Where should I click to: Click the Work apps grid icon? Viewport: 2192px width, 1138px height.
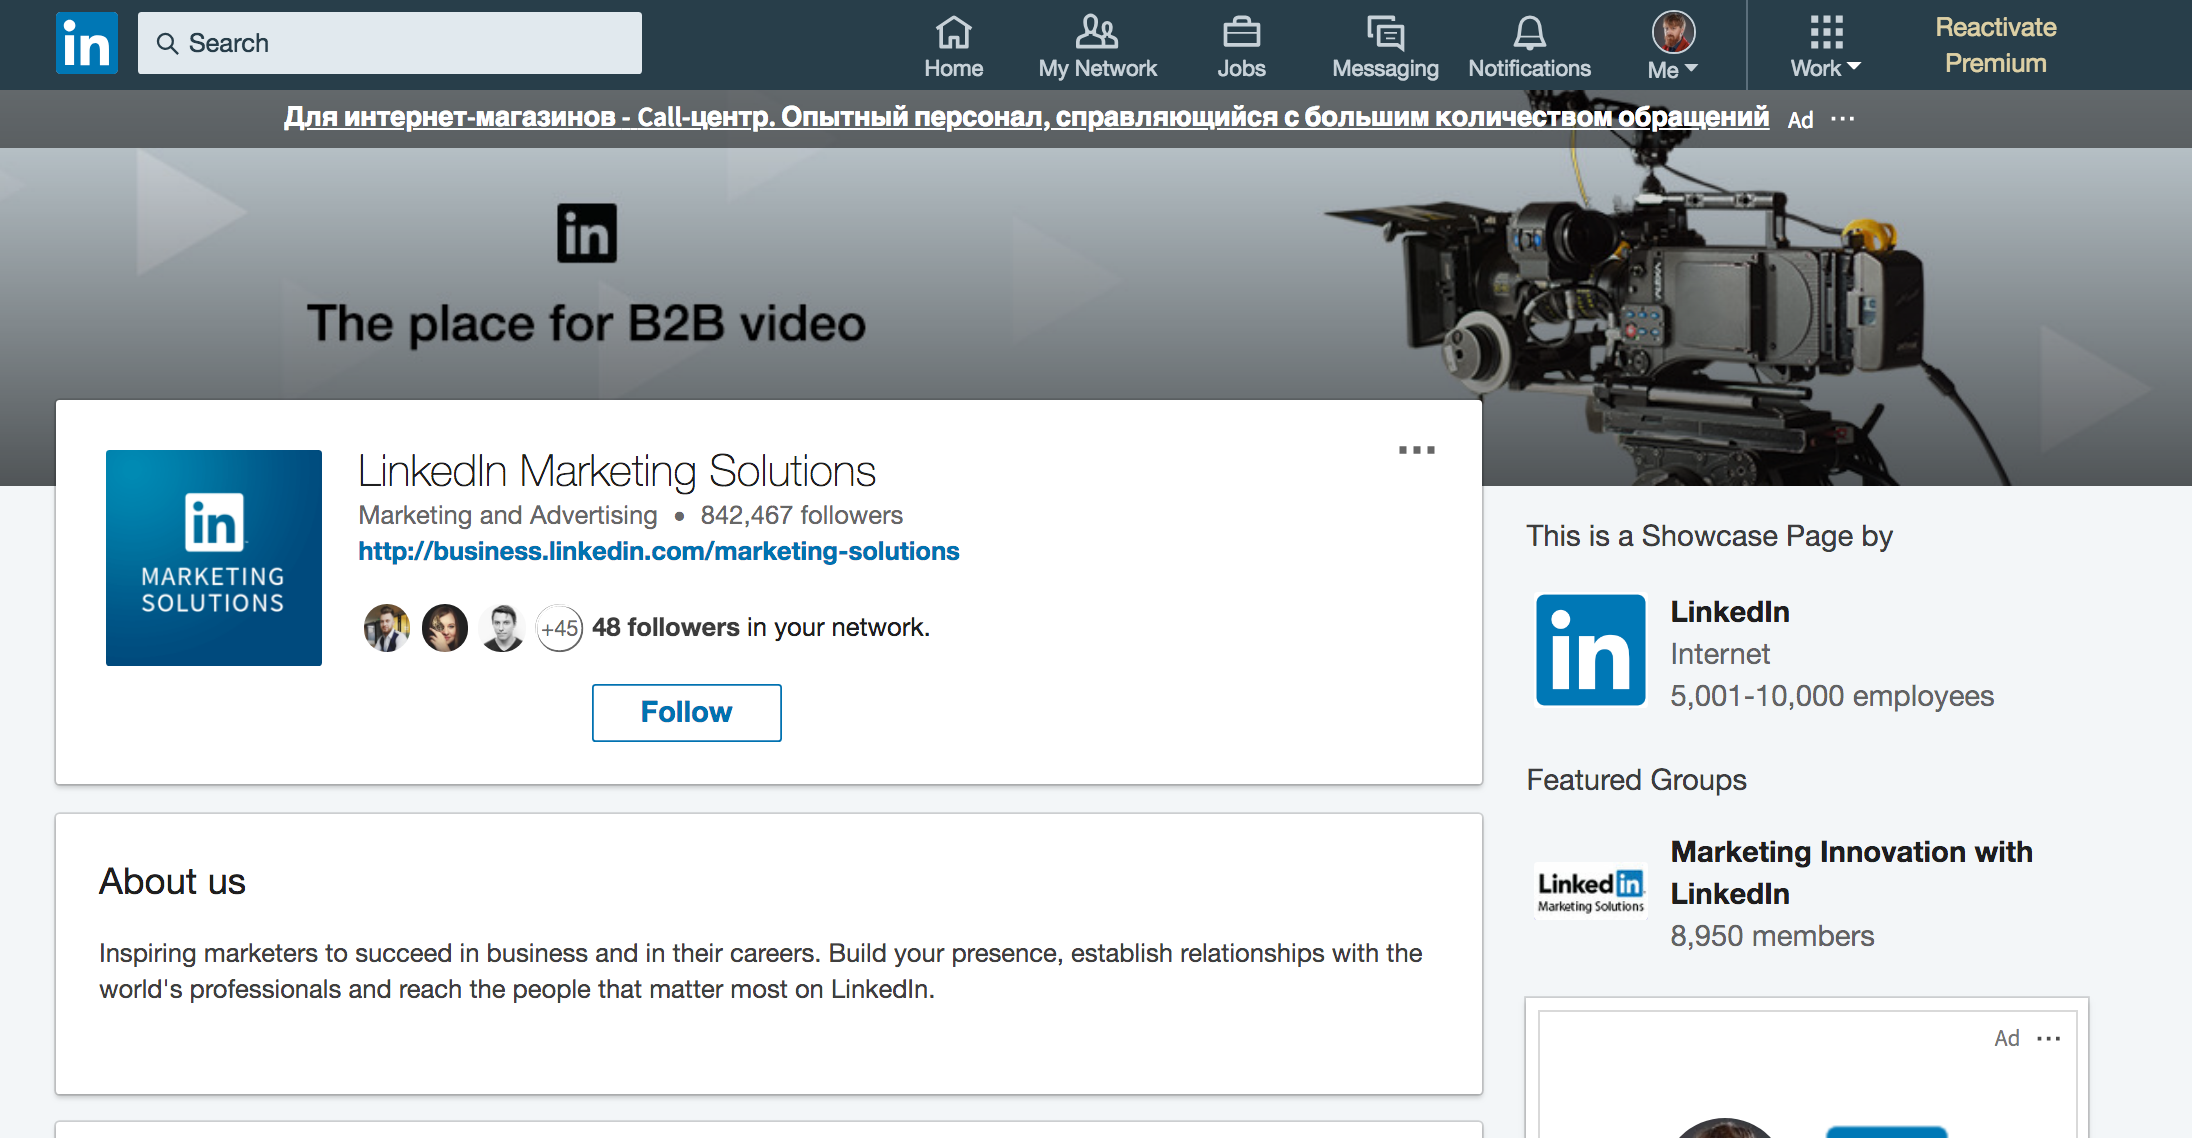[1826, 32]
